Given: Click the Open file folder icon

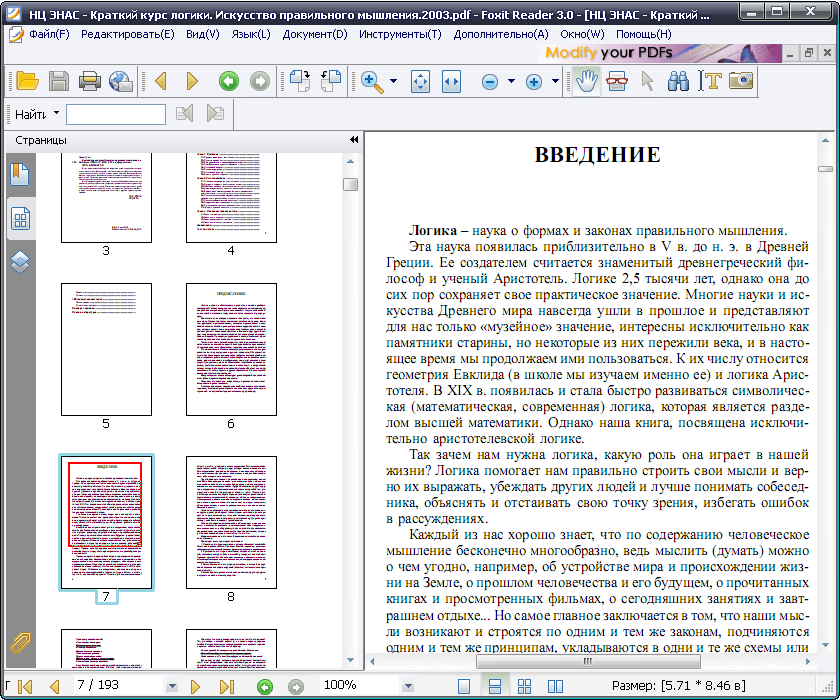Looking at the screenshot, I should point(26,82).
